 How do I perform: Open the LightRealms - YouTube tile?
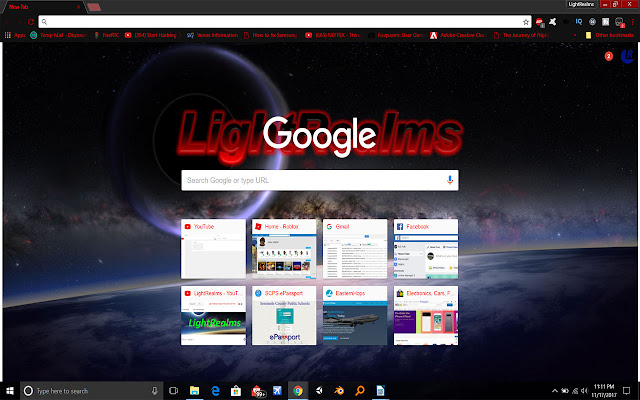[x=213, y=316]
